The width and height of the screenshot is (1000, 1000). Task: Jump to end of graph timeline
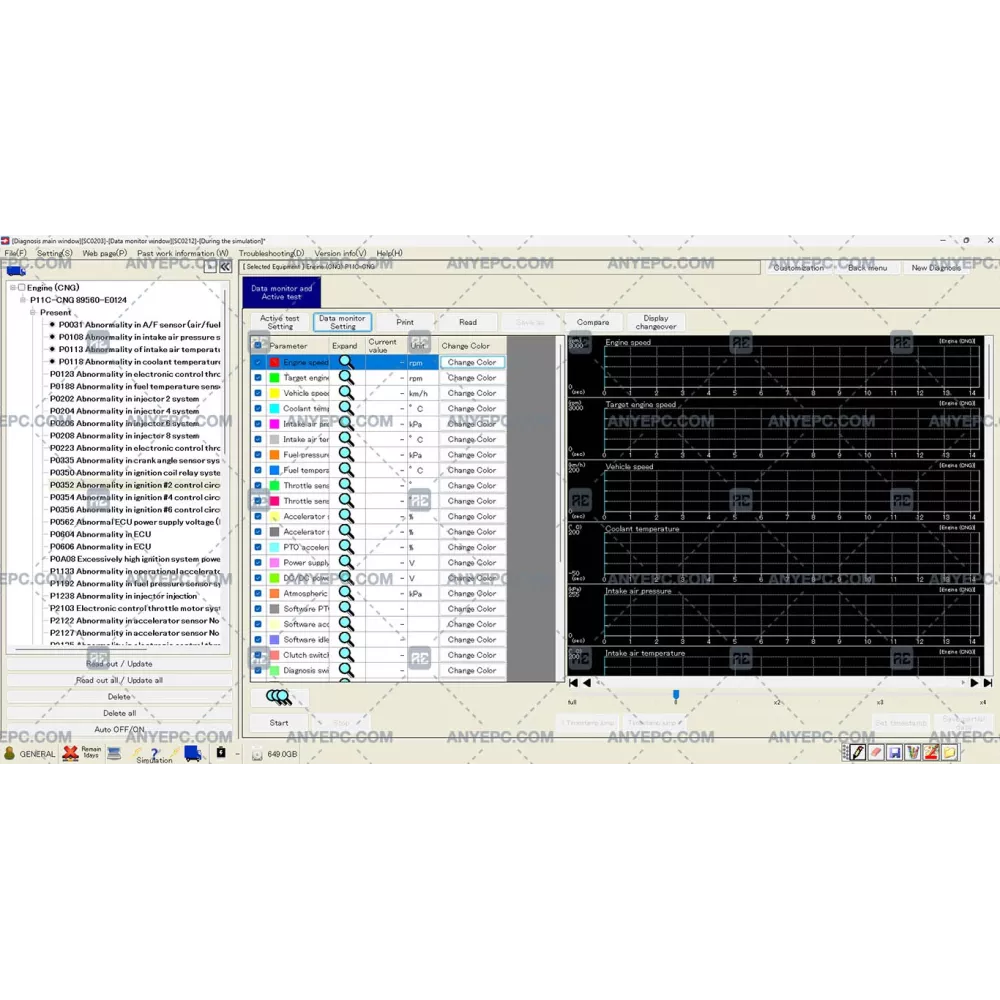pyautogui.click(x=988, y=683)
